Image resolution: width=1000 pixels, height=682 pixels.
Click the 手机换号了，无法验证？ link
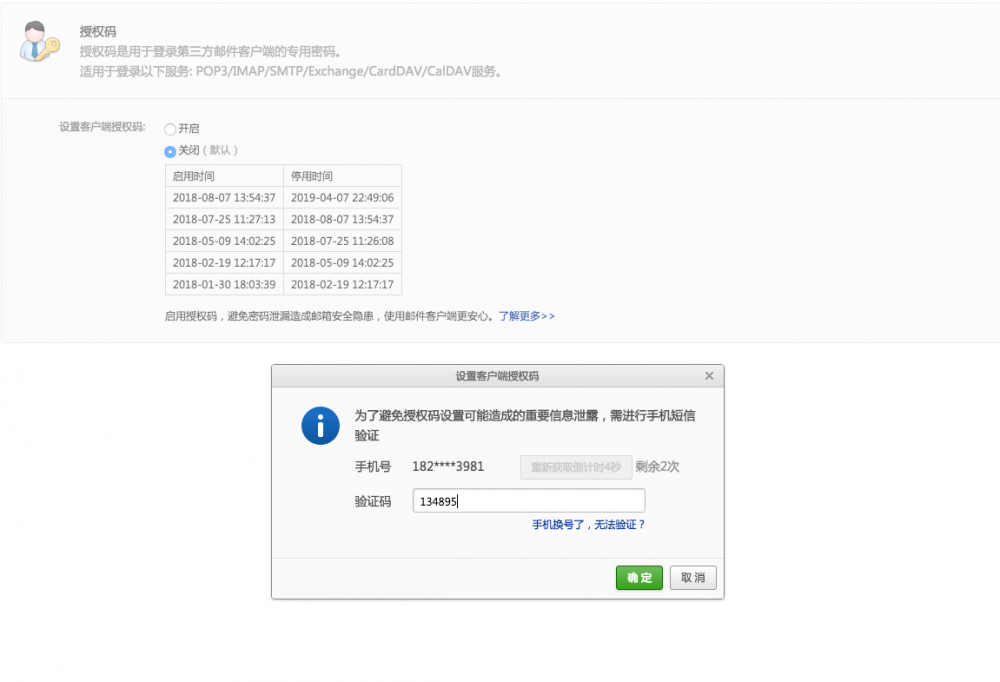click(x=587, y=523)
